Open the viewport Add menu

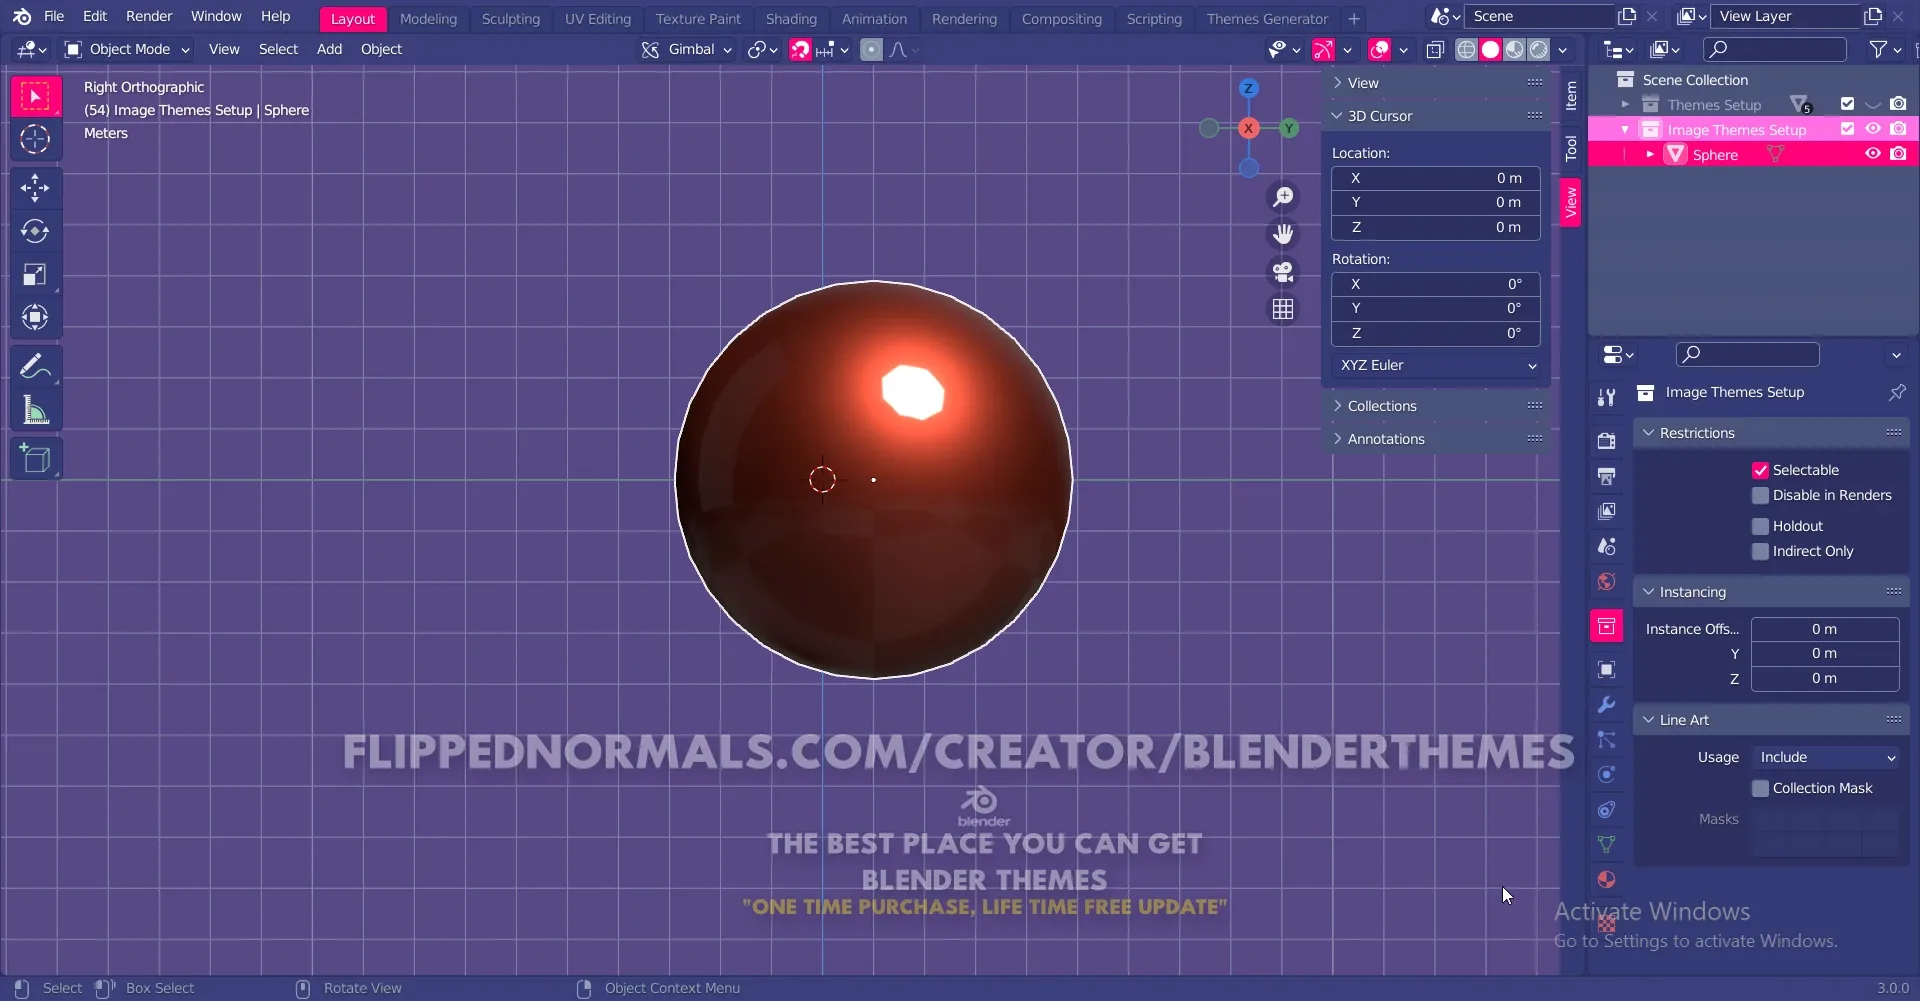(x=329, y=49)
